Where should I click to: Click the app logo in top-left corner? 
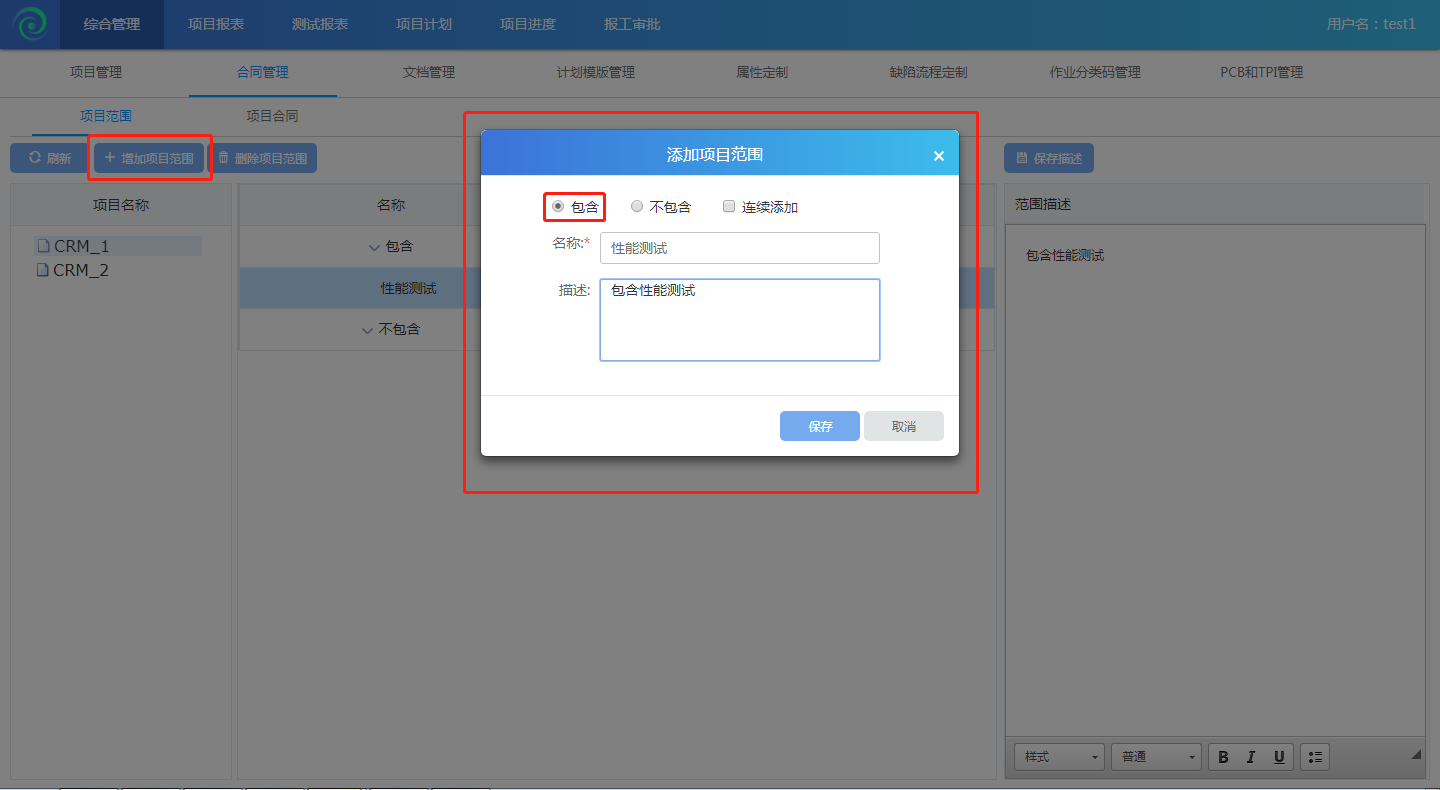coord(30,24)
